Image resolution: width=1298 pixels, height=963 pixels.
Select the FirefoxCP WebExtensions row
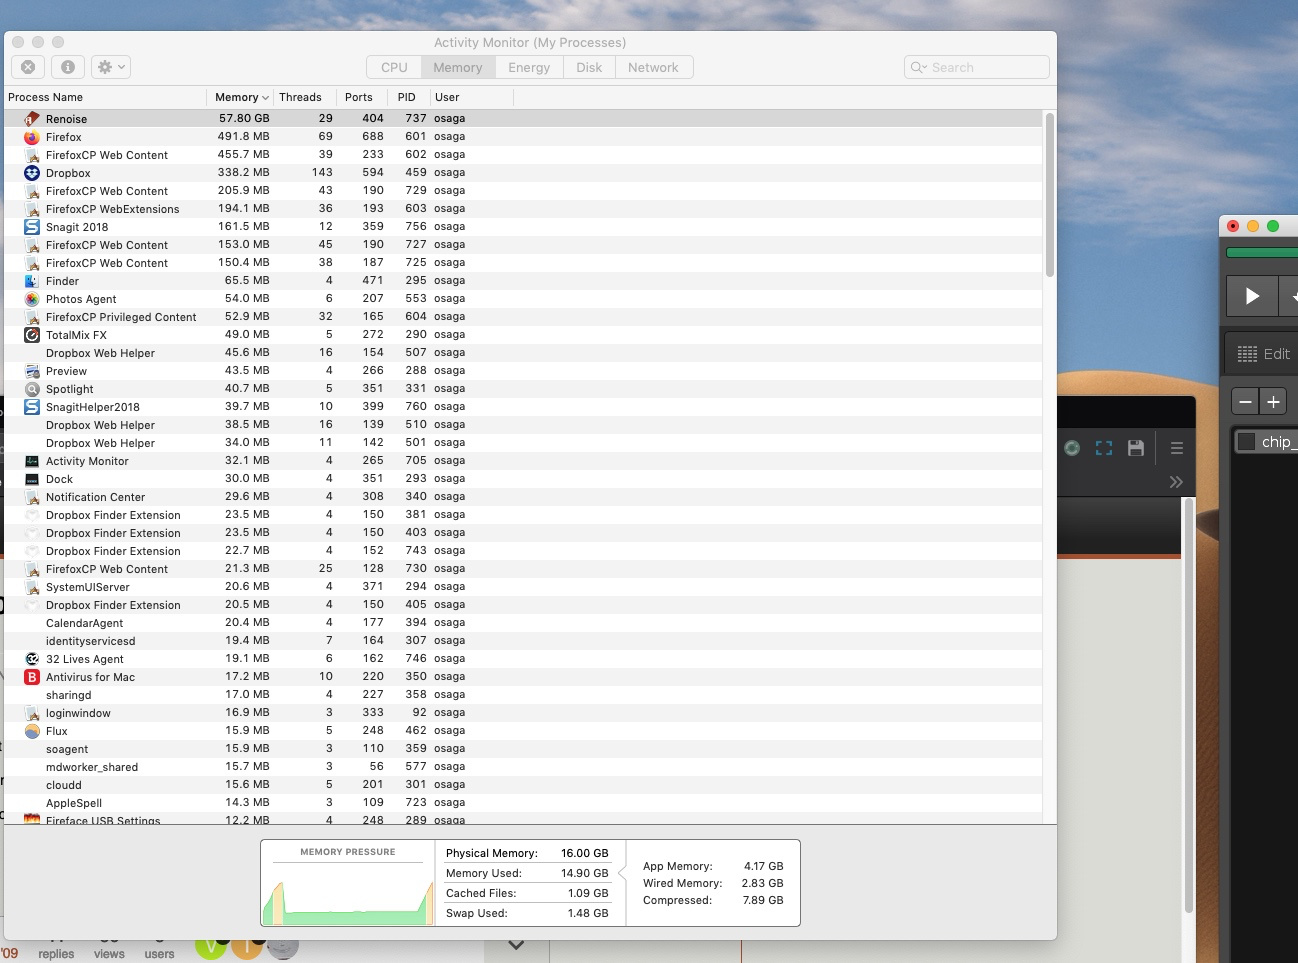(523, 209)
